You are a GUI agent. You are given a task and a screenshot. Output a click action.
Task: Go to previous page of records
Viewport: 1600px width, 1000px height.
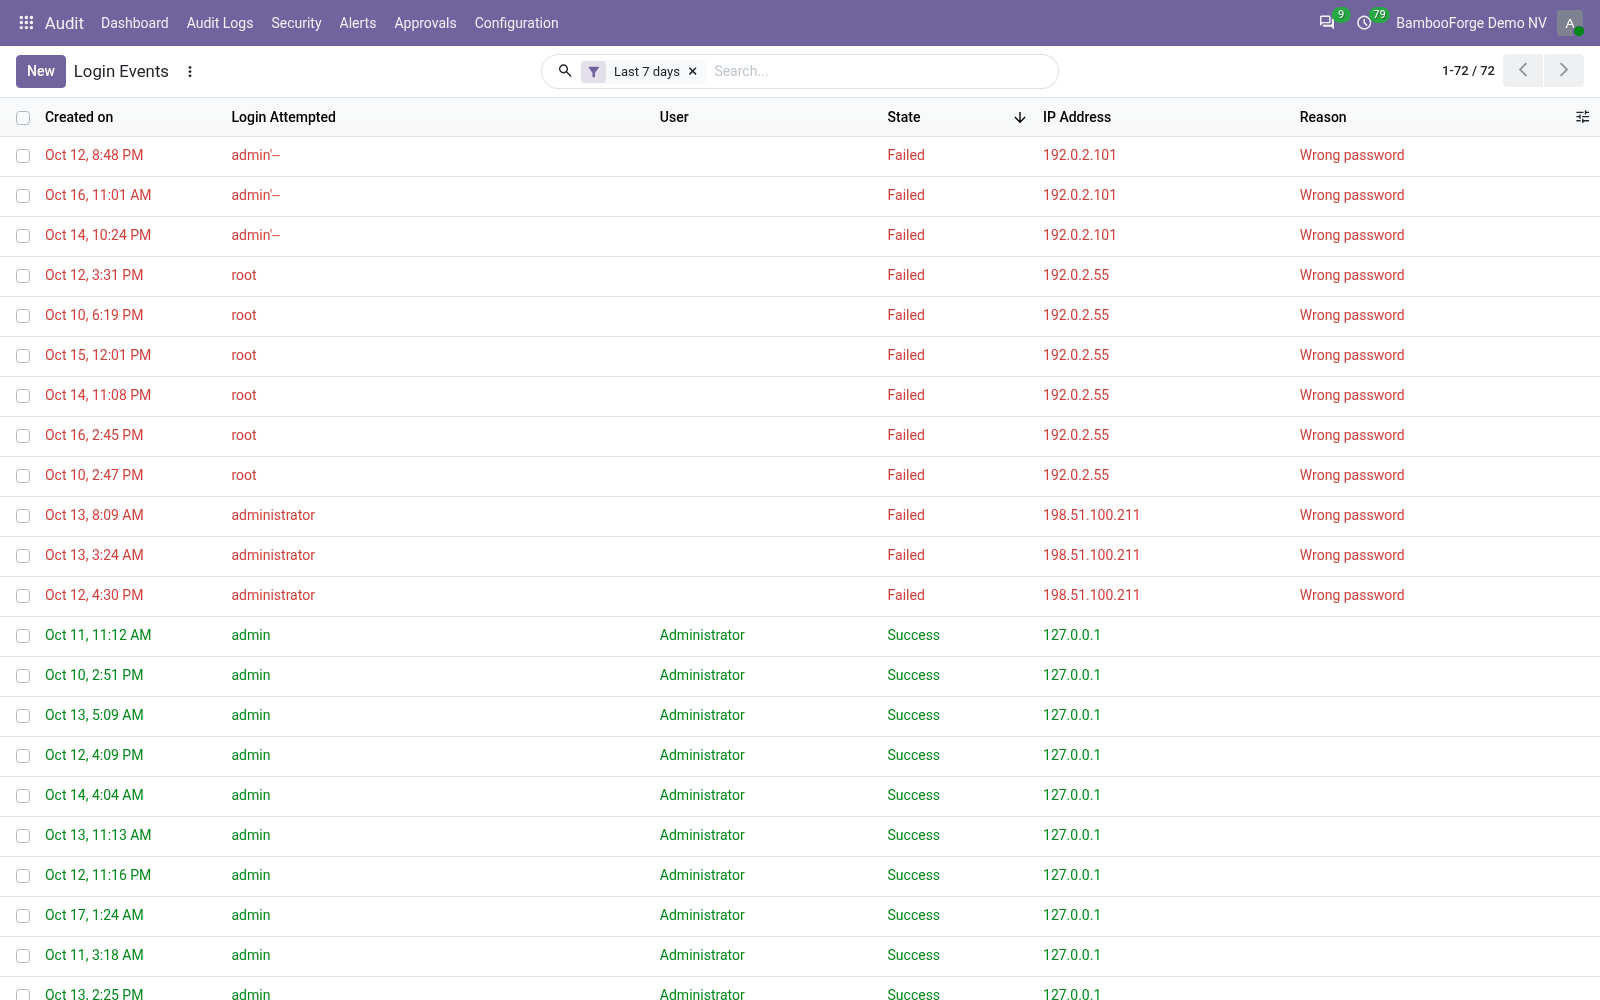click(x=1523, y=70)
